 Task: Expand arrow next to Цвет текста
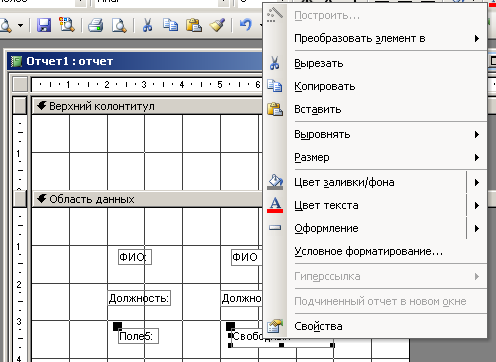(x=477, y=205)
